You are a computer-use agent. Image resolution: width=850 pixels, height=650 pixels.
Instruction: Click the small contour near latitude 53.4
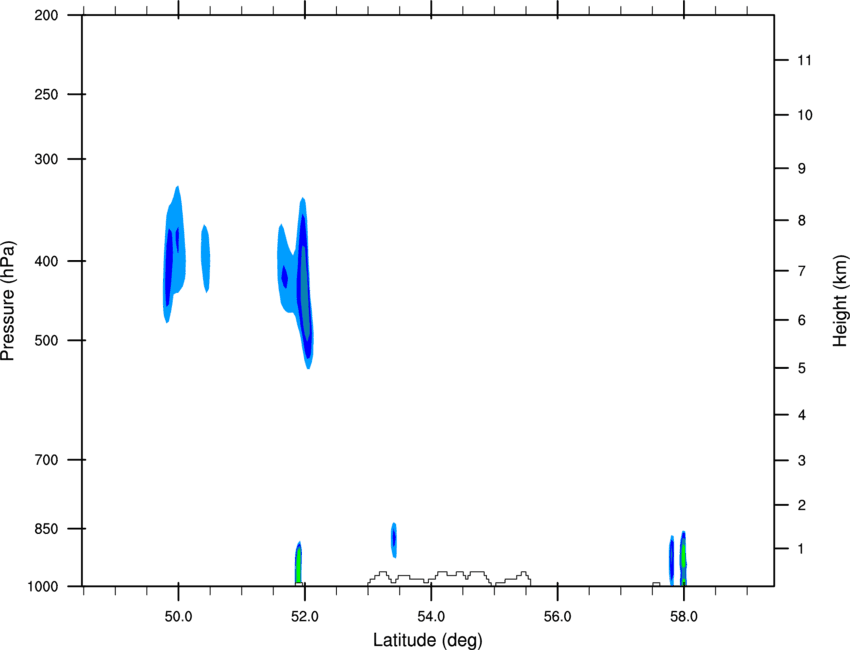coord(394,540)
